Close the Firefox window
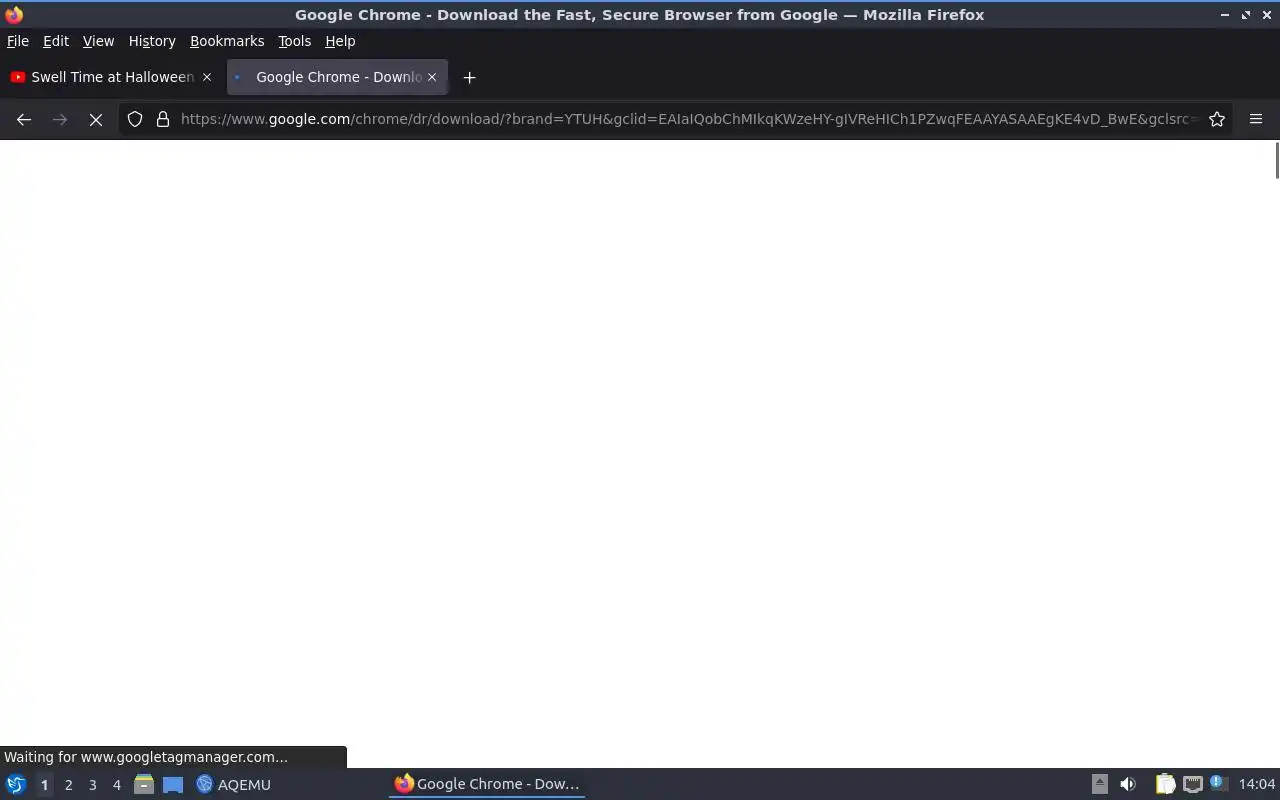Image resolution: width=1280 pixels, height=800 pixels. coord(1267,15)
